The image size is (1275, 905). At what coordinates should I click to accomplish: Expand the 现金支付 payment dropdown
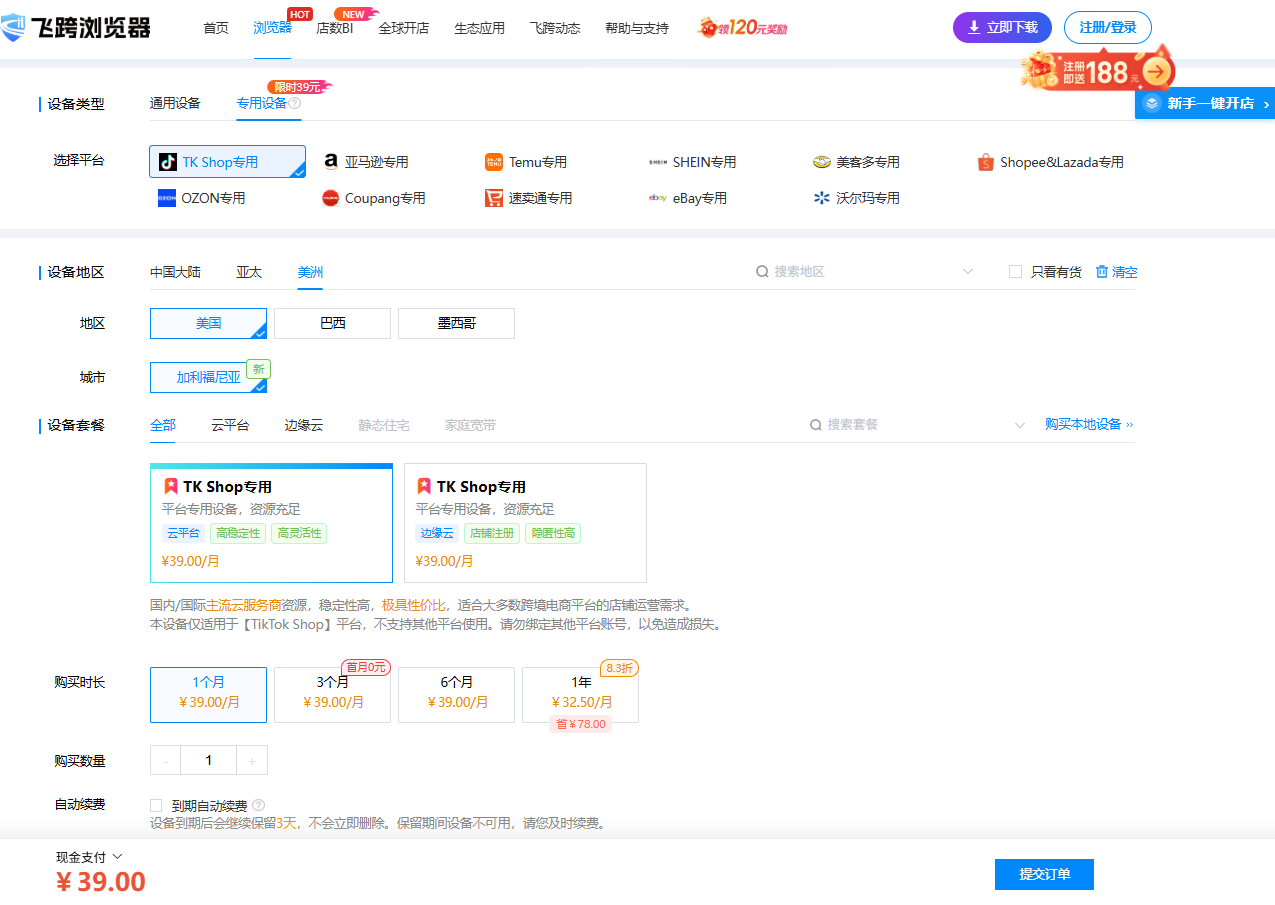point(118,856)
